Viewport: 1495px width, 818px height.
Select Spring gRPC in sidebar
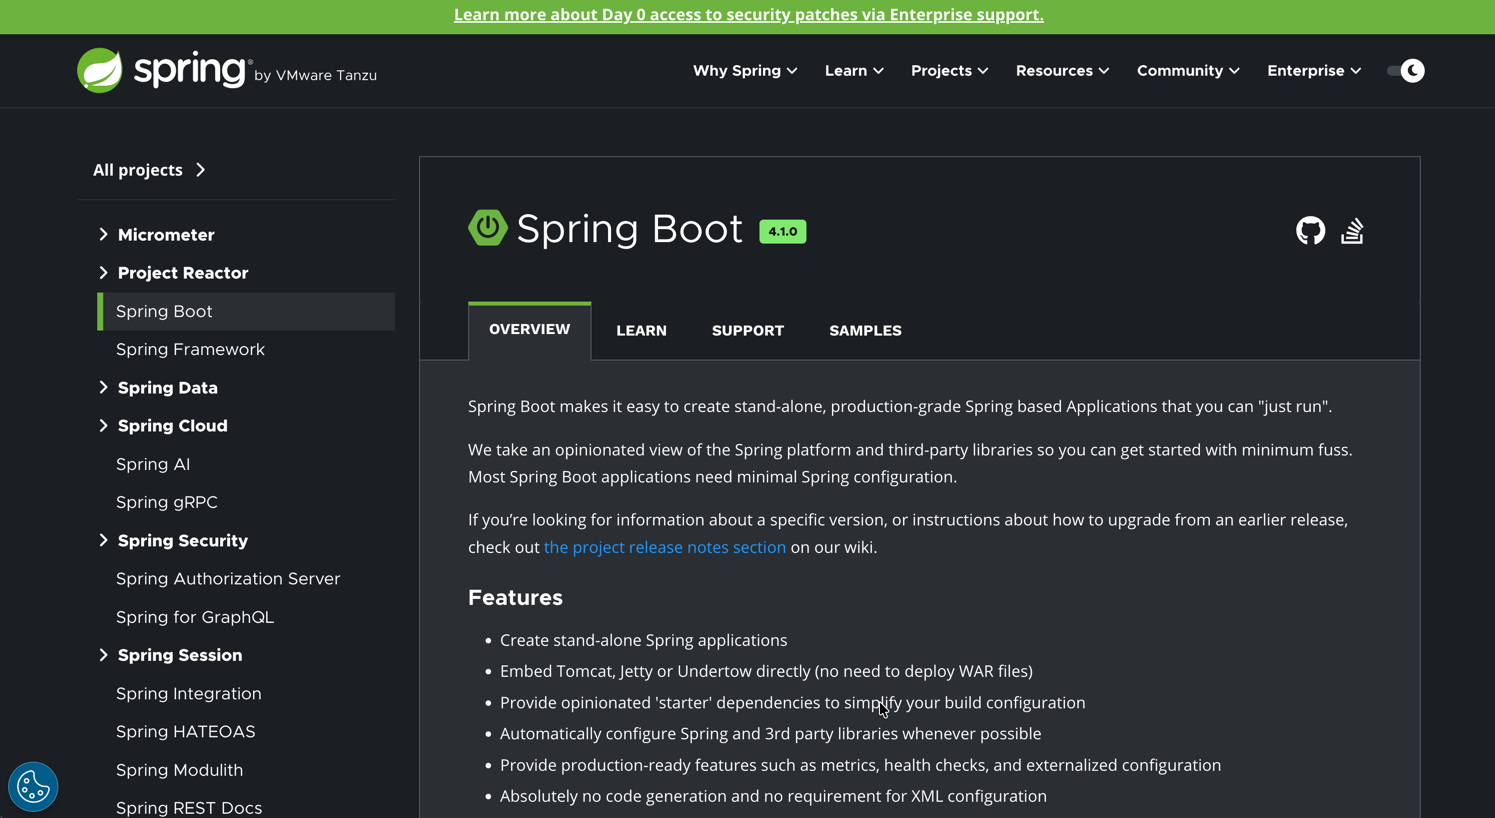click(166, 502)
